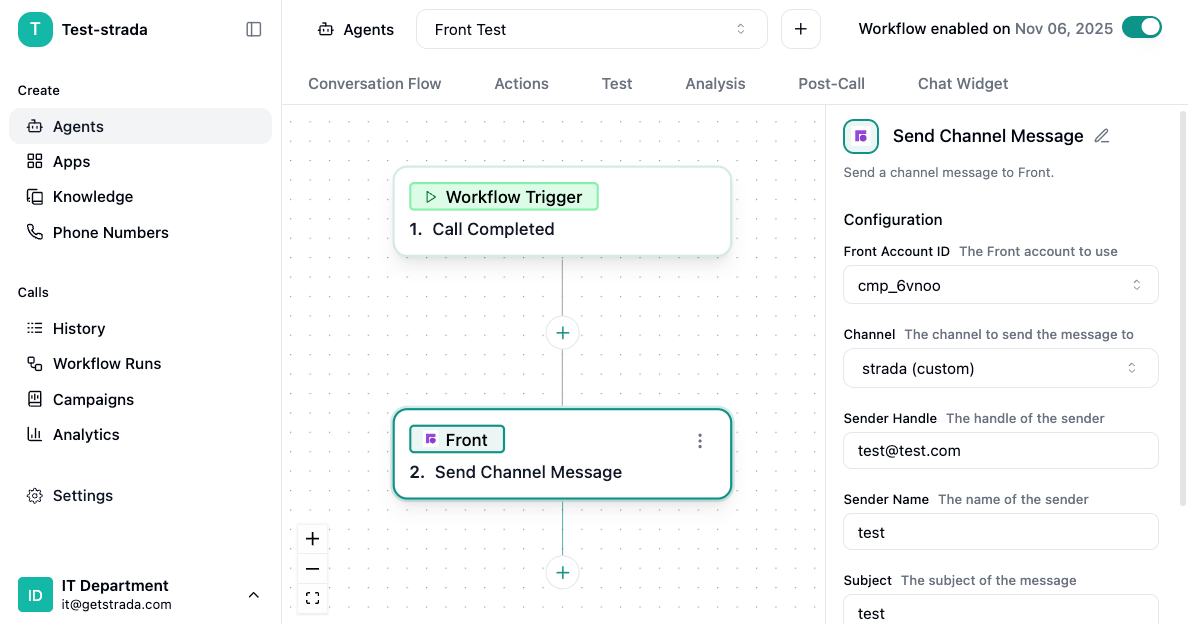Viewport: 1188px width, 624px height.
Task: Open the Front Test agent selector
Action: click(592, 30)
